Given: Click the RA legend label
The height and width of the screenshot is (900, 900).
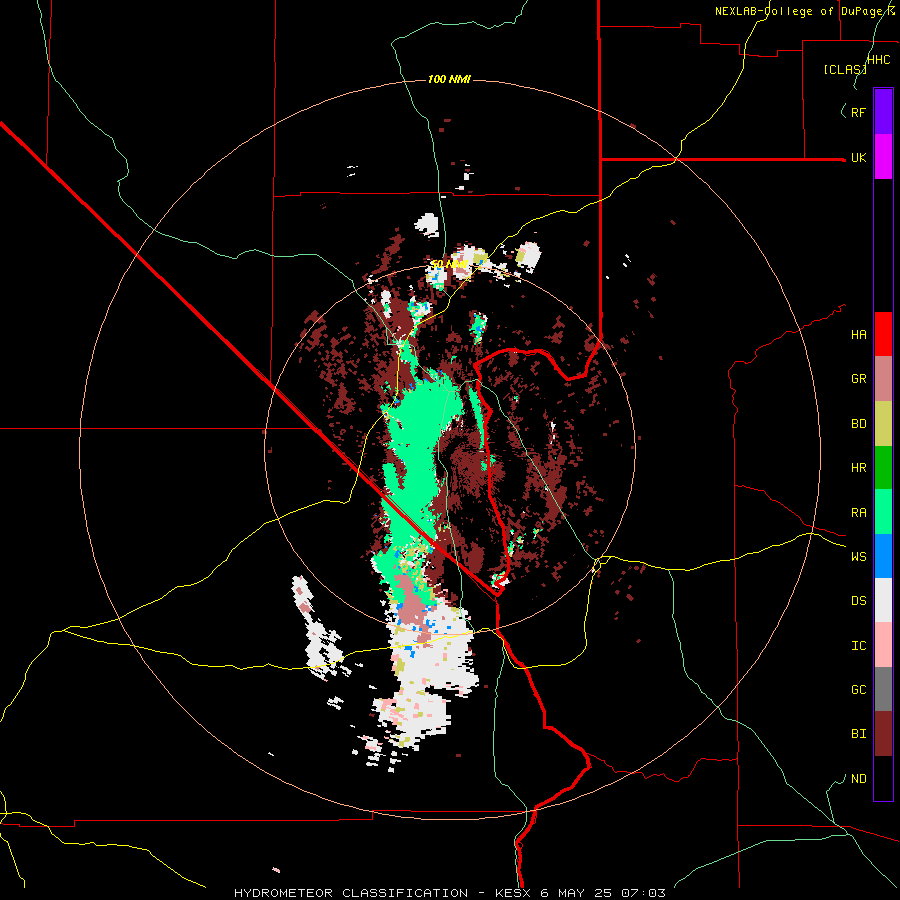Looking at the screenshot, I should (x=859, y=512).
